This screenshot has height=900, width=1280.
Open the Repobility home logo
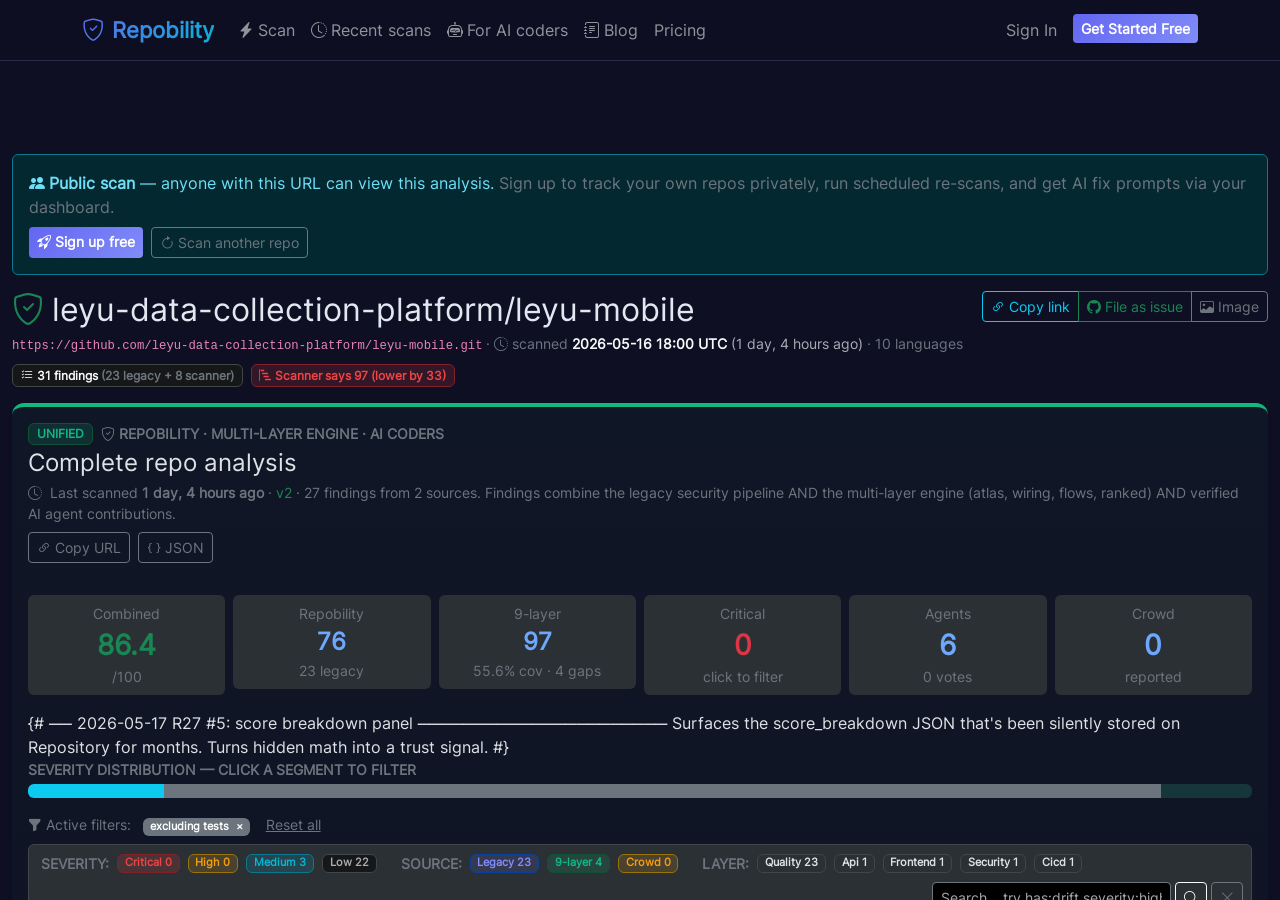(x=148, y=30)
